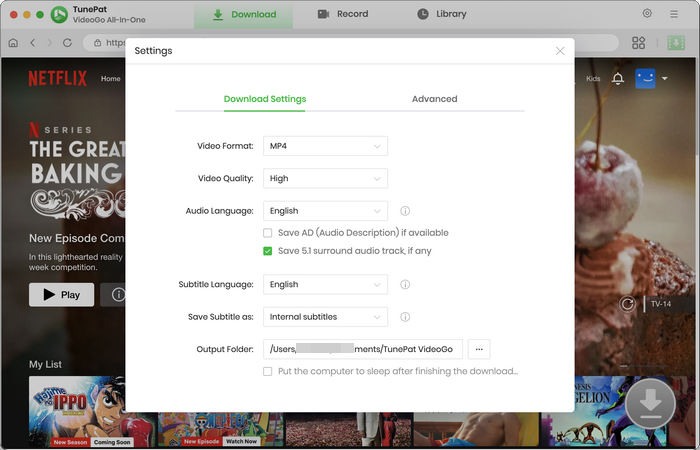Open Netflix notifications bell
Image resolution: width=700 pixels, height=450 pixels.
[x=617, y=79]
